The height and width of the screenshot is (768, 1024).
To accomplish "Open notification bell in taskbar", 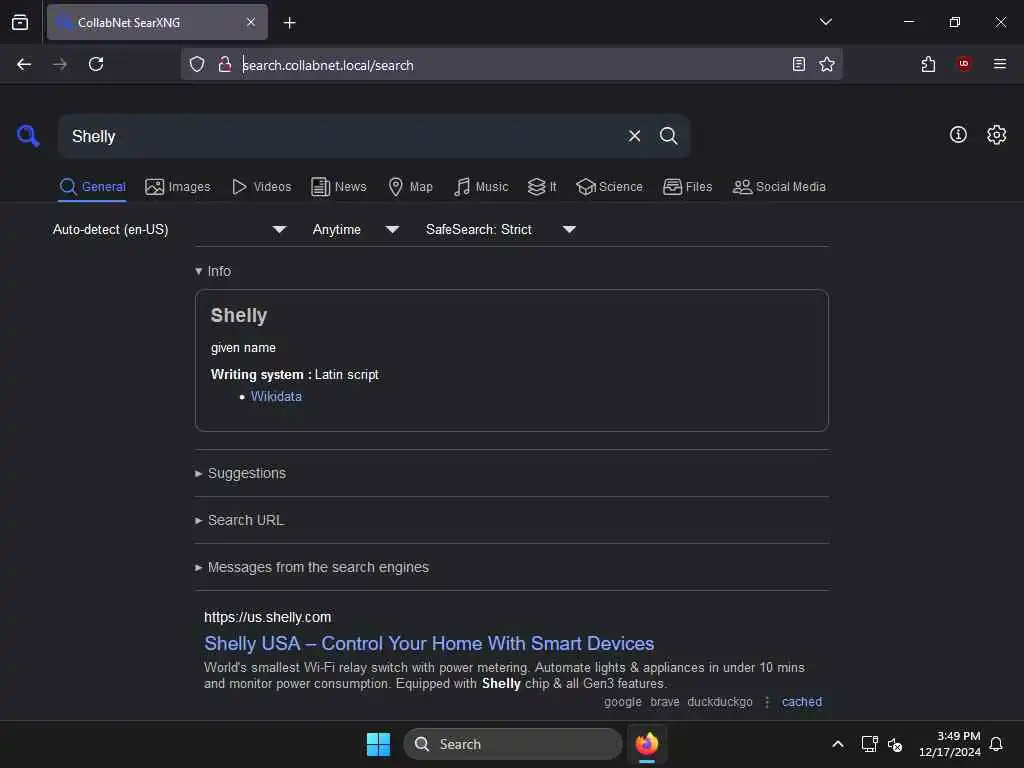I will coord(996,744).
